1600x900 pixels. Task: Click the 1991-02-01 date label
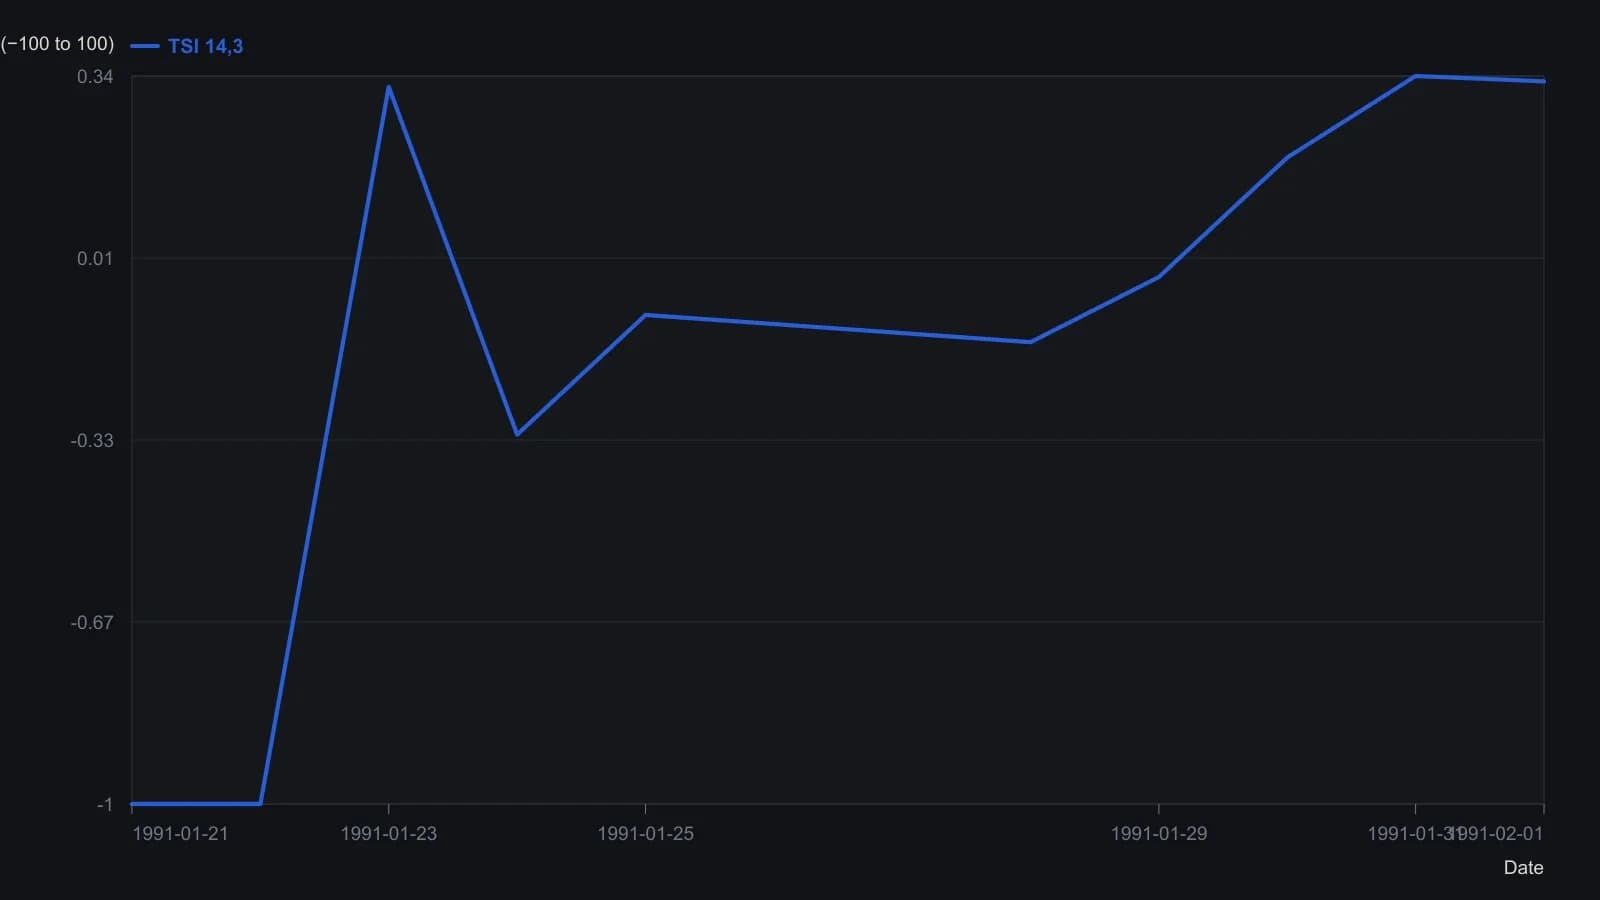[x=1497, y=833]
